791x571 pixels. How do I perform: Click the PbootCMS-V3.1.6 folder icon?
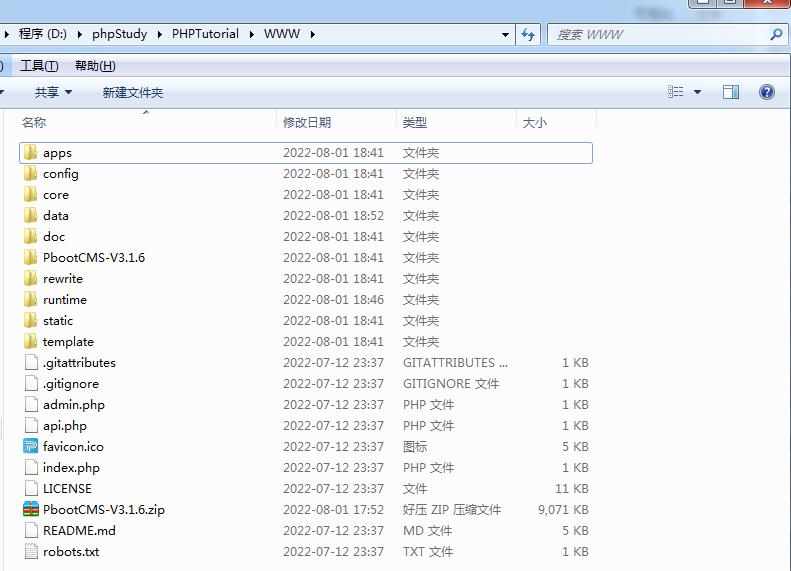click(30, 257)
